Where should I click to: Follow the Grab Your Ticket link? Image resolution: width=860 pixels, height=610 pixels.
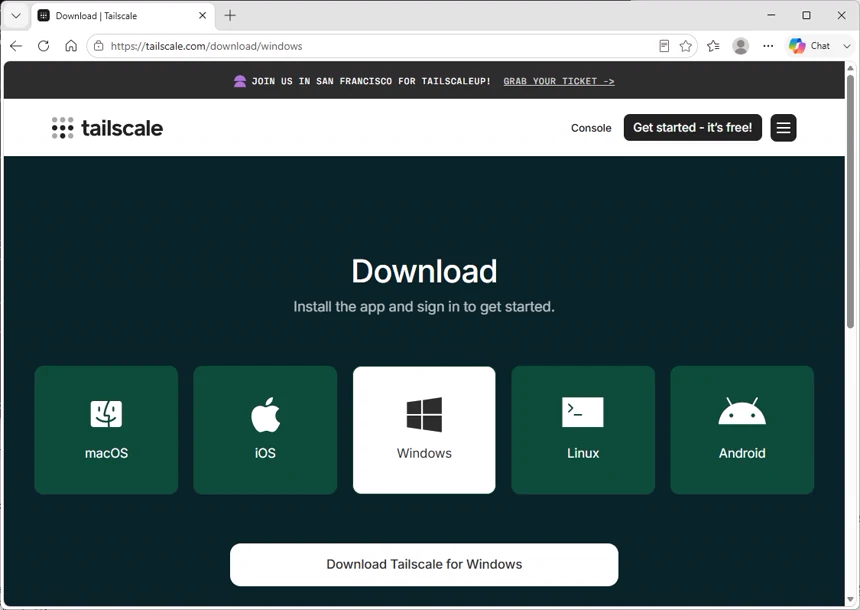click(558, 81)
